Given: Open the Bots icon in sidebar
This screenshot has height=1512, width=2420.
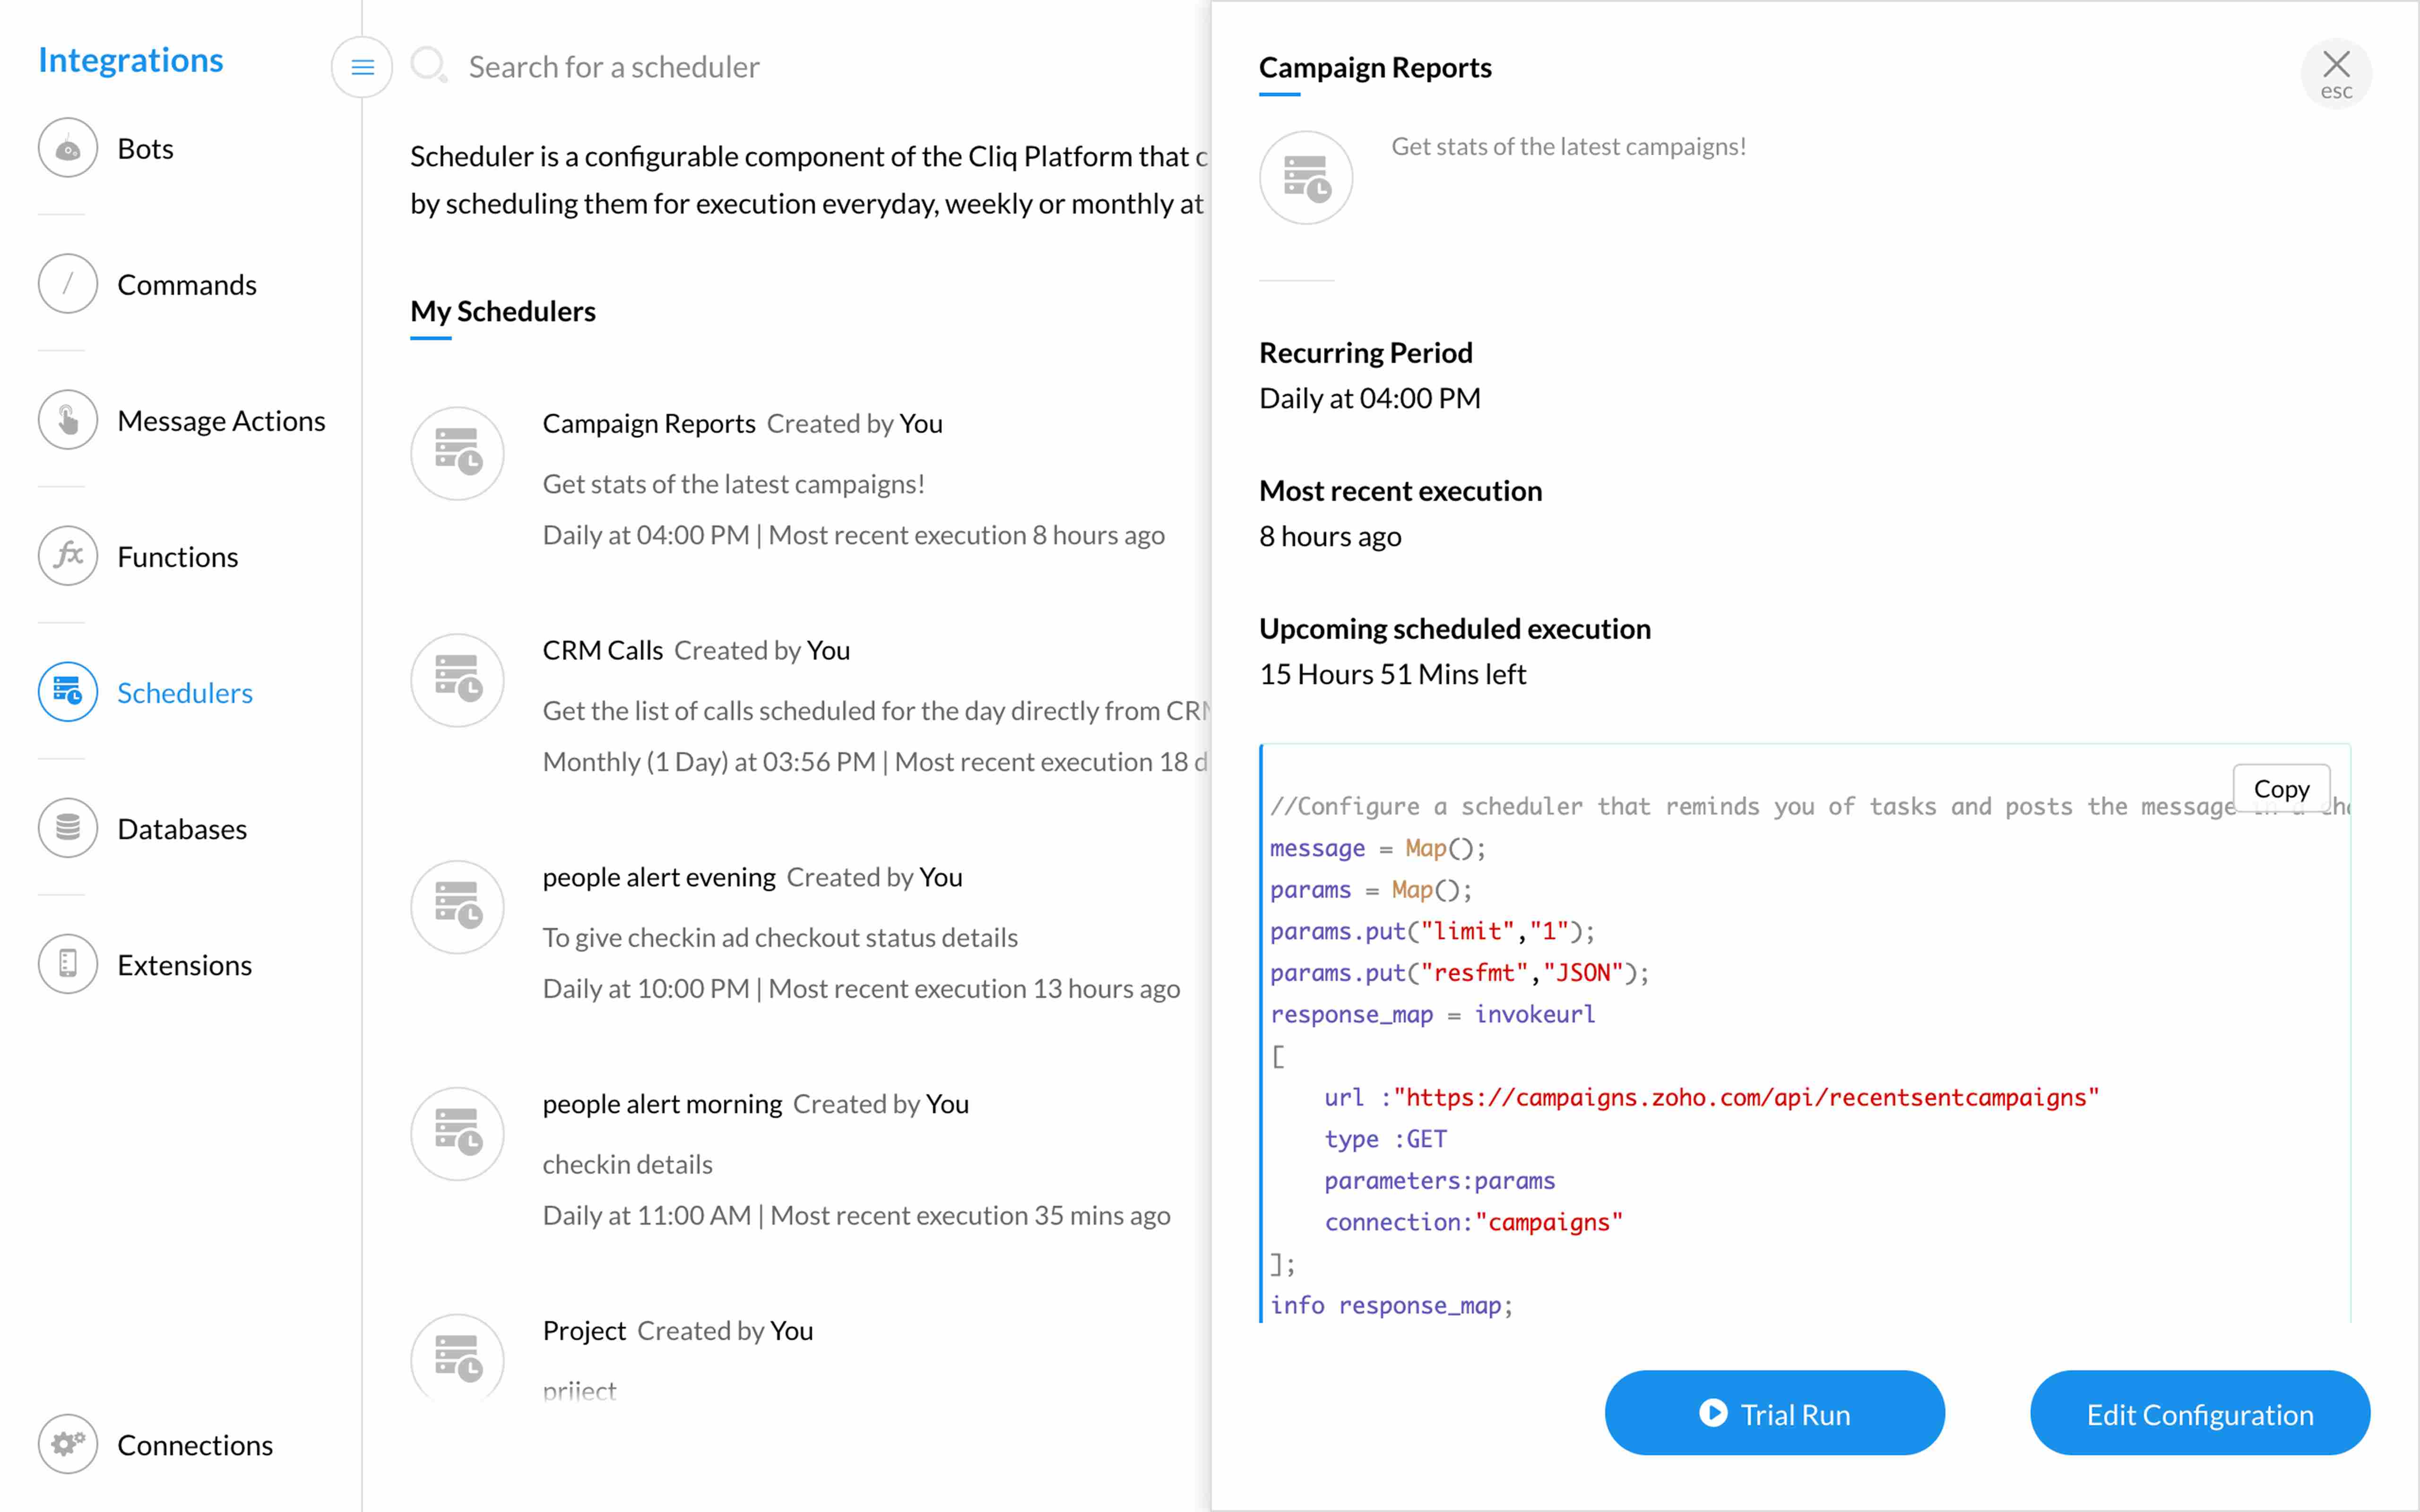Looking at the screenshot, I should point(67,149).
